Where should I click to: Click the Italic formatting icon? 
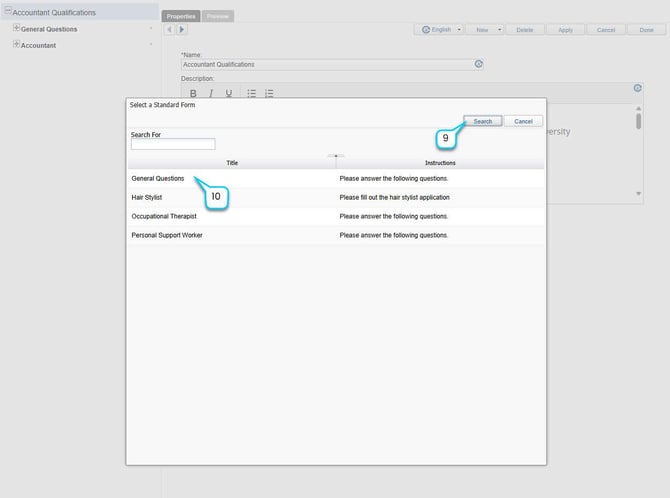[211, 93]
